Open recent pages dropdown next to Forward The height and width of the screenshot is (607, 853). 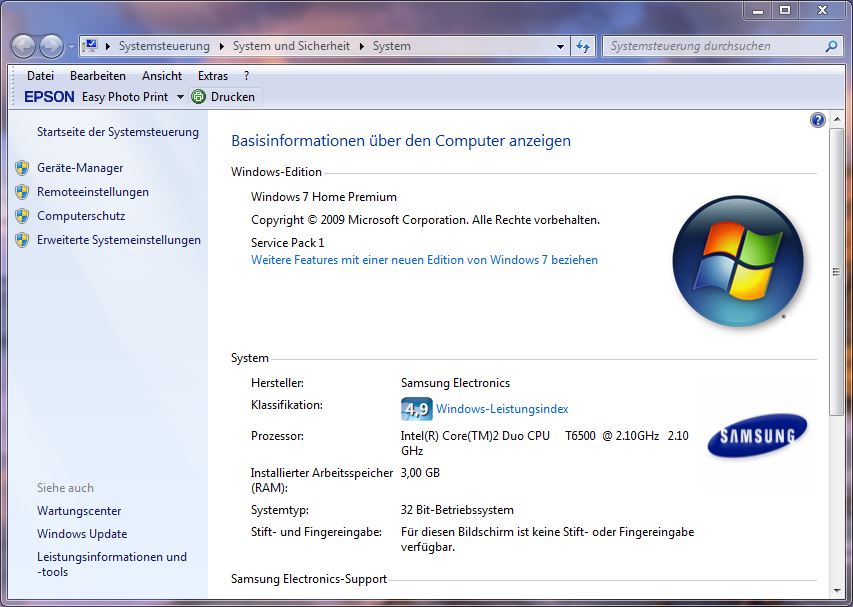pos(71,47)
